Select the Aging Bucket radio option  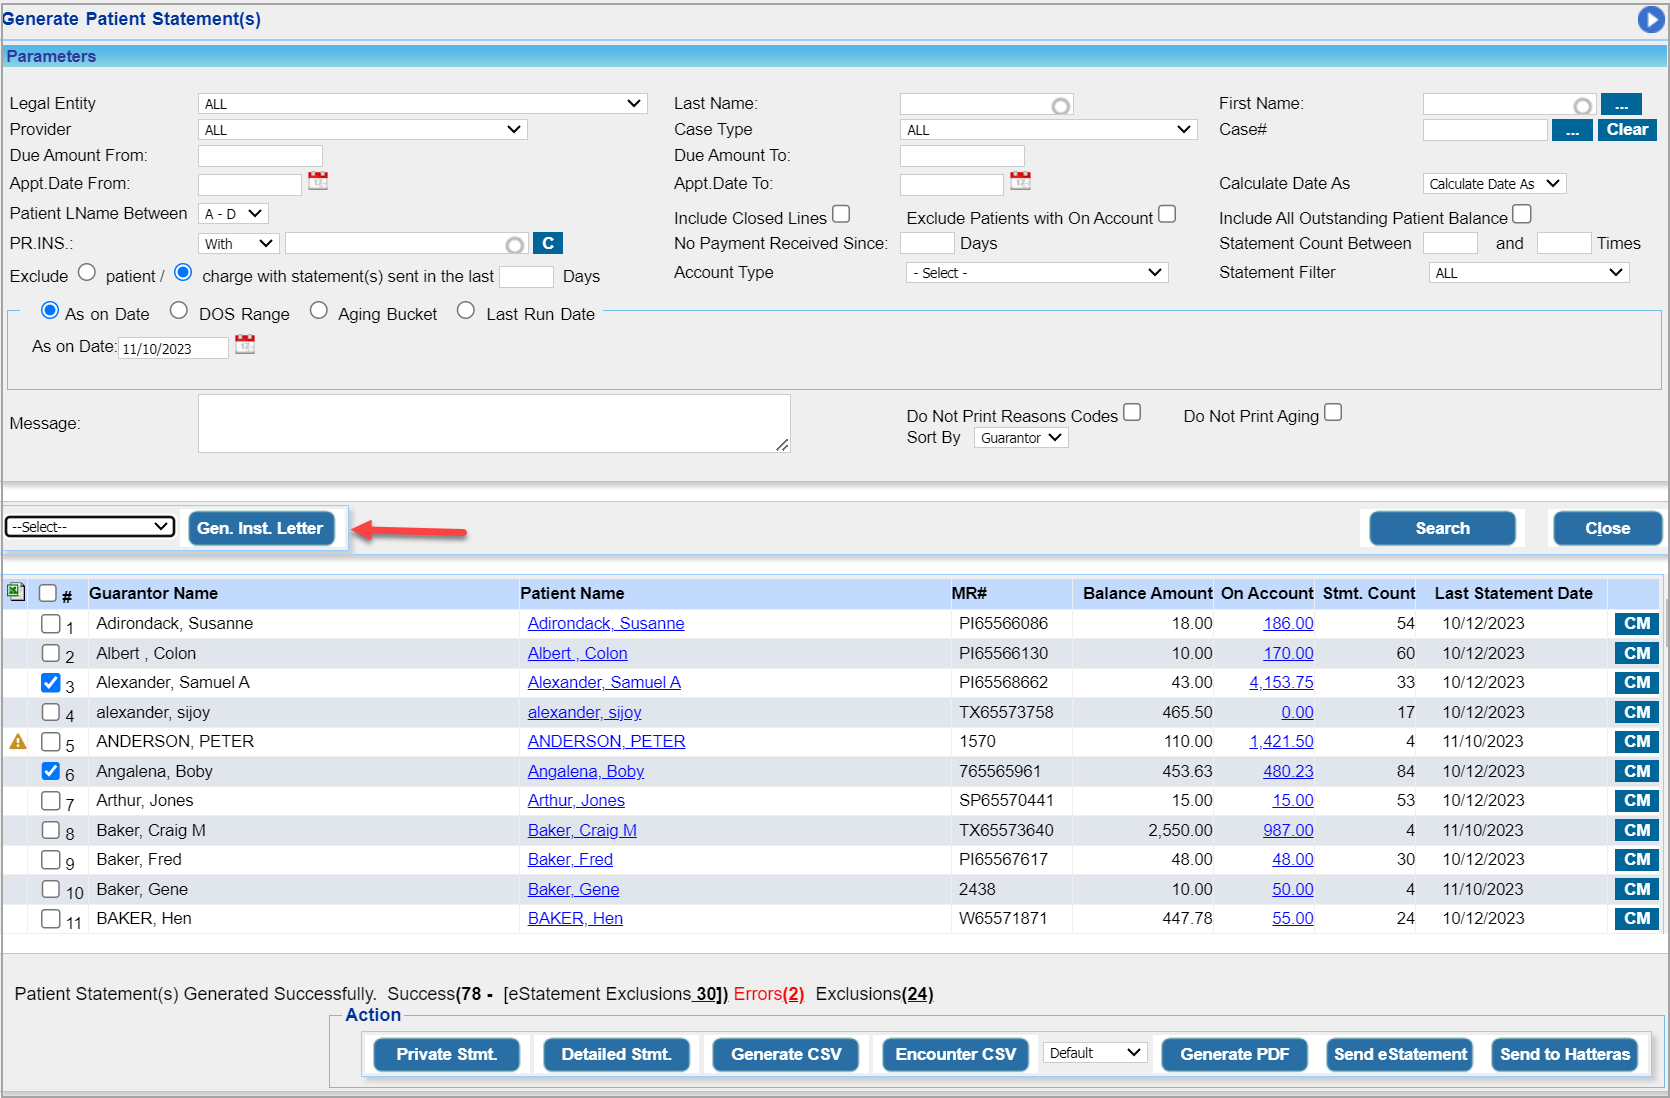tap(319, 311)
